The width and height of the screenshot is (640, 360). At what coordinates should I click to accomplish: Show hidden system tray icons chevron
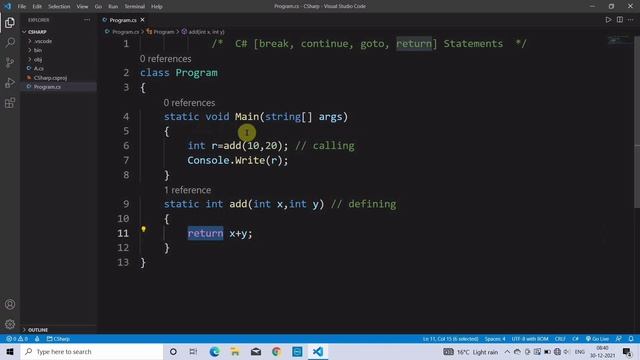coord(507,351)
